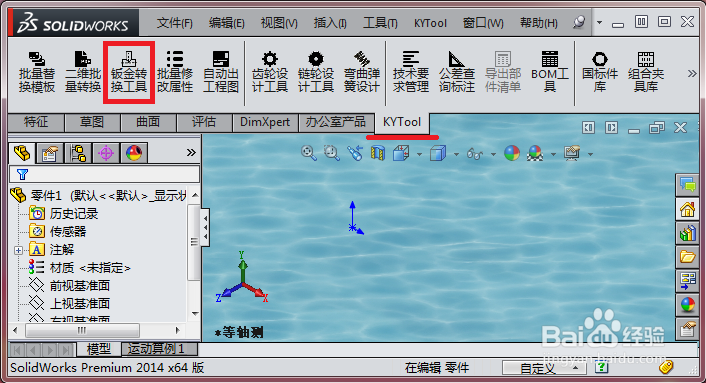Viewport: 706px width, 383px height.
Task: Expand the 注解 tree node
Action: coord(18,250)
